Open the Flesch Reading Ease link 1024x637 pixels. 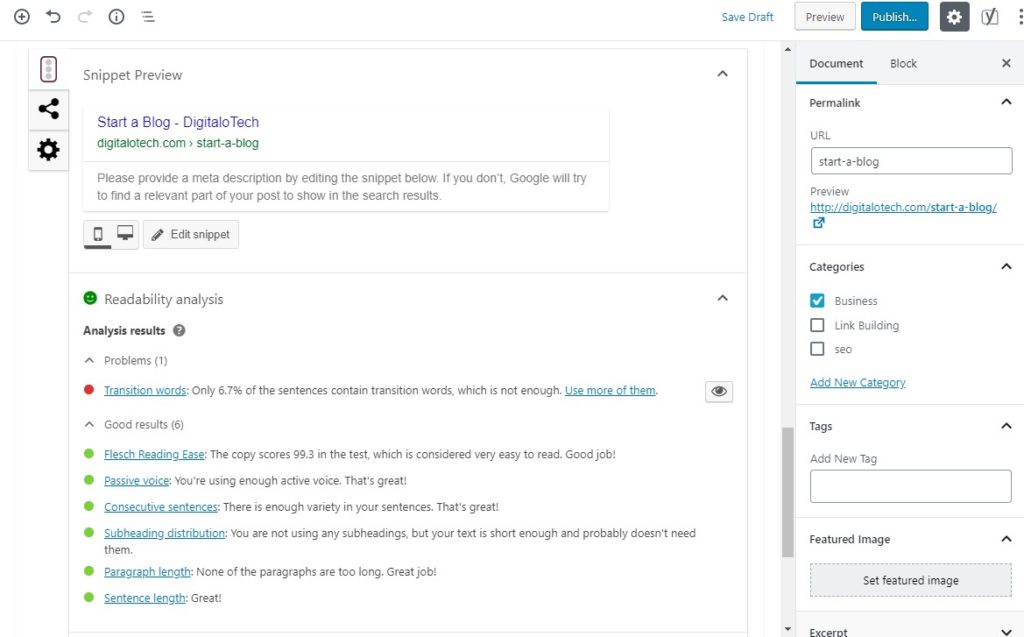[154, 454]
